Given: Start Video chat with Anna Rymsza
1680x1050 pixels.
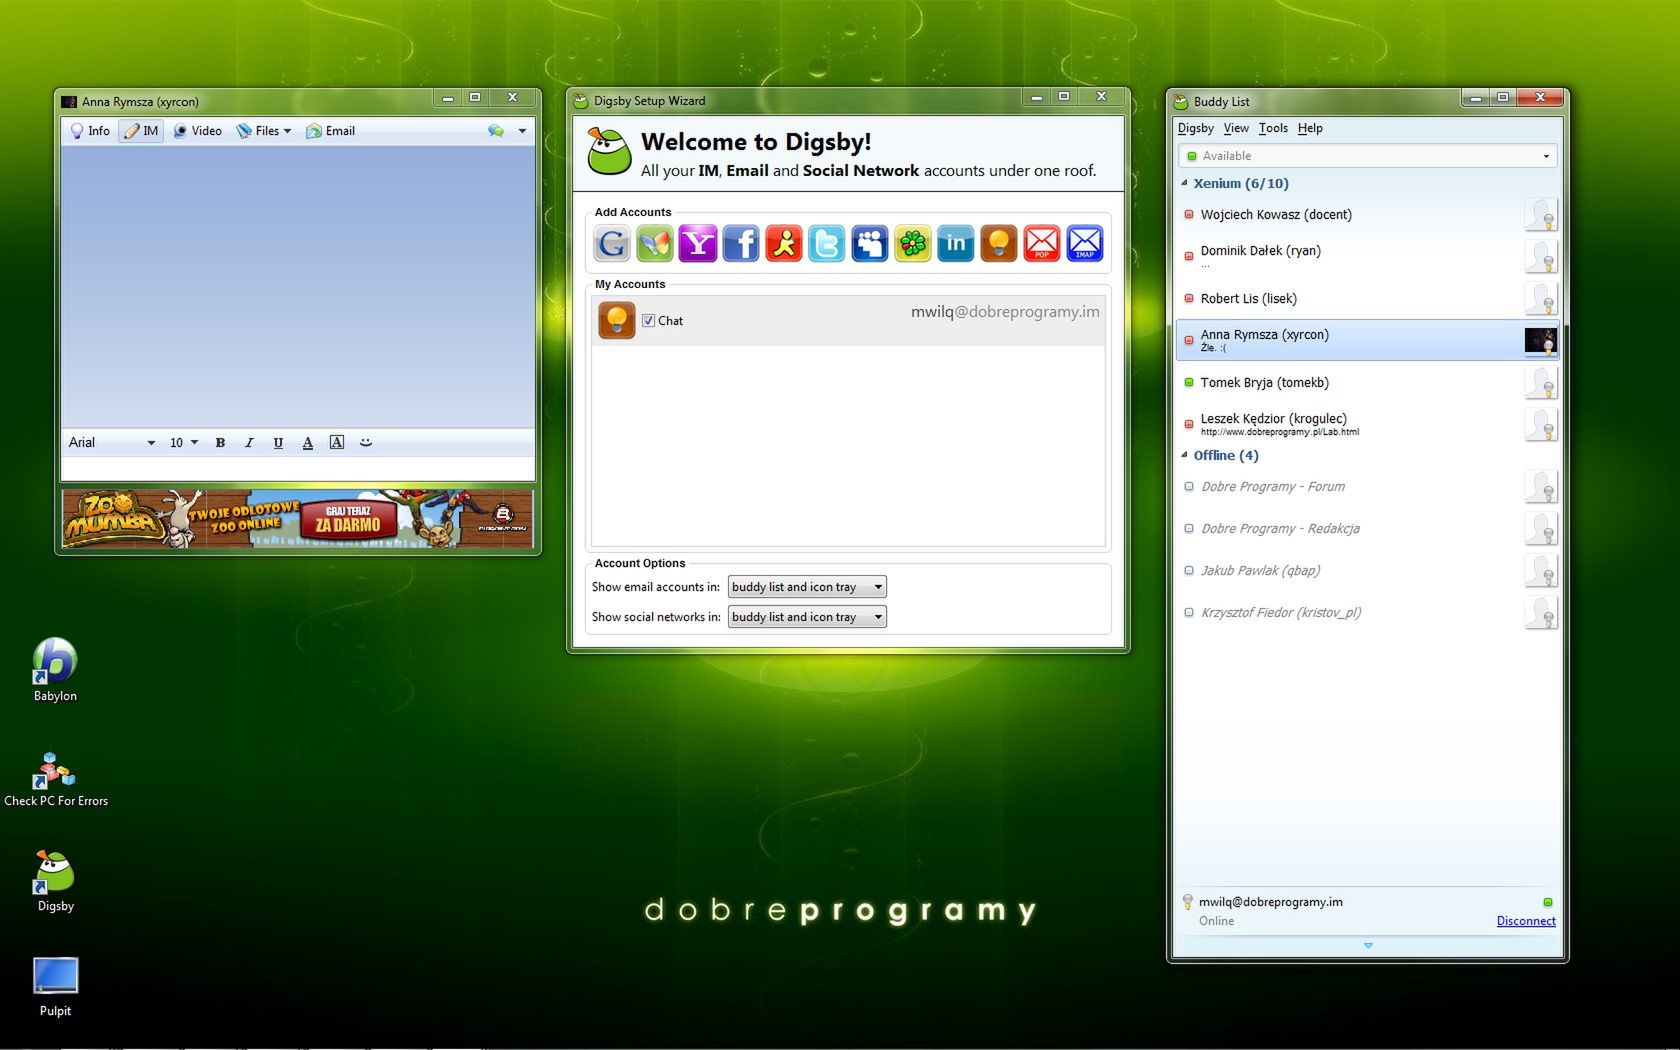Looking at the screenshot, I should [x=197, y=131].
